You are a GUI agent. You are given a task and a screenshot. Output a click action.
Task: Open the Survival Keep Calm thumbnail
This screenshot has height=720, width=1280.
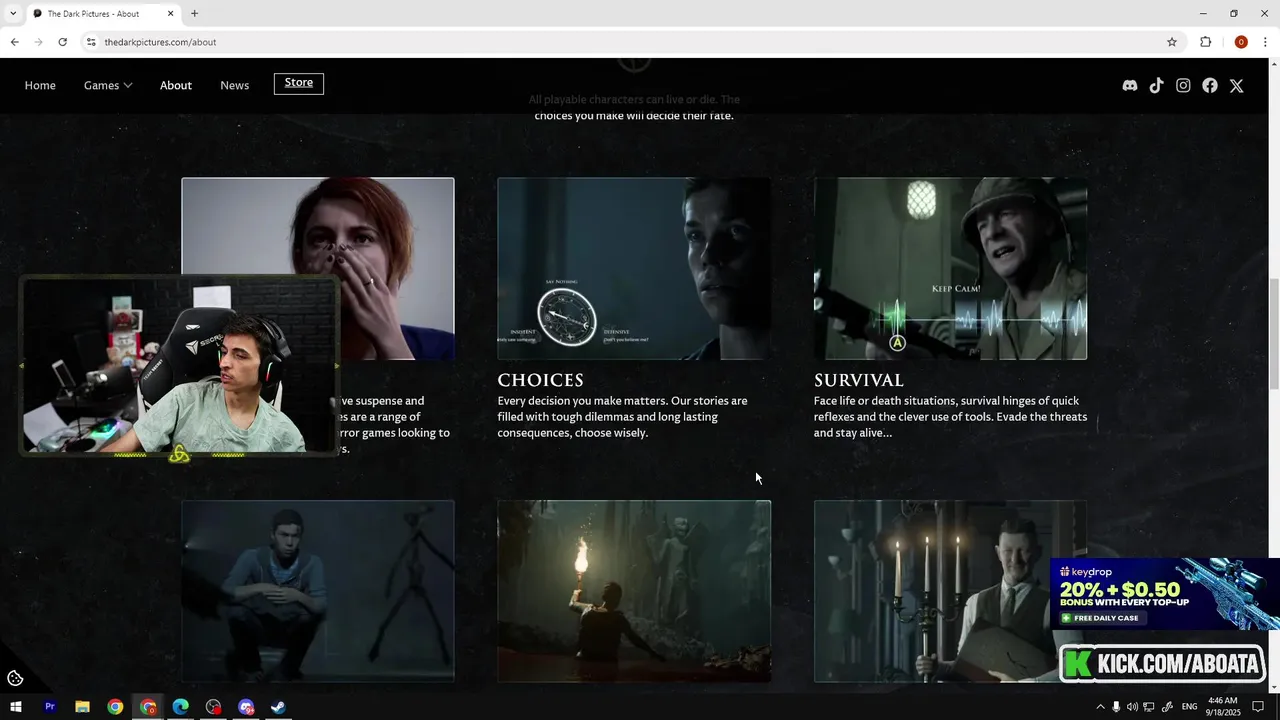(x=950, y=269)
